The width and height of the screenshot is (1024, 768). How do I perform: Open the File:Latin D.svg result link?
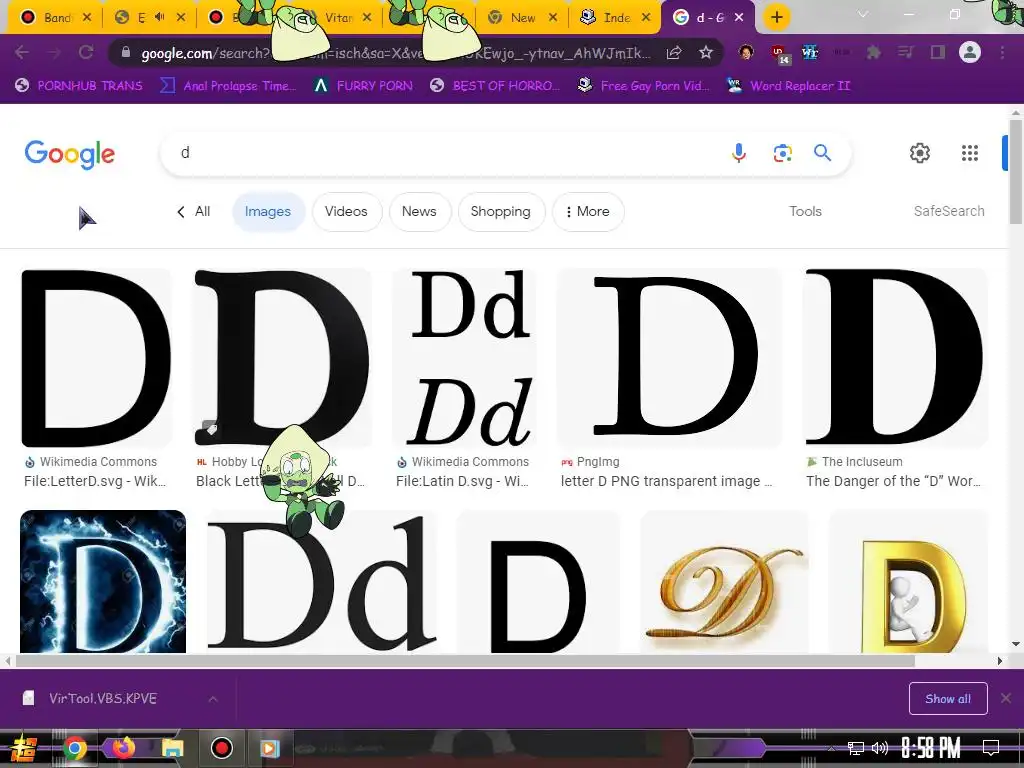(x=462, y=481)
